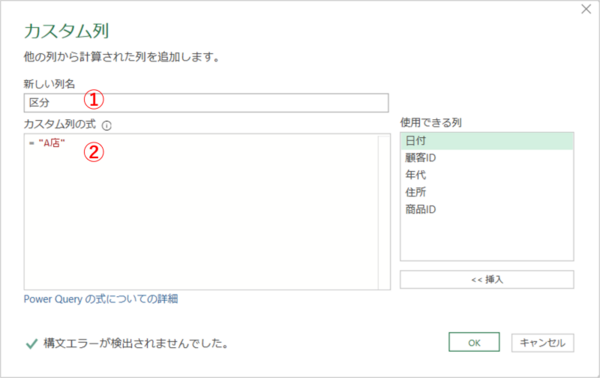Select 顧客ID in the available columns list

pos(487,158)
